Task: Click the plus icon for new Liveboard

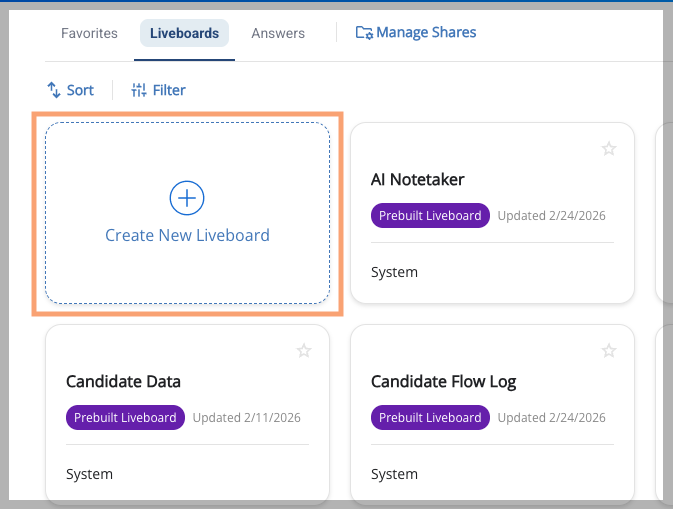Action: pyautogui.click(x=187, y=198)
